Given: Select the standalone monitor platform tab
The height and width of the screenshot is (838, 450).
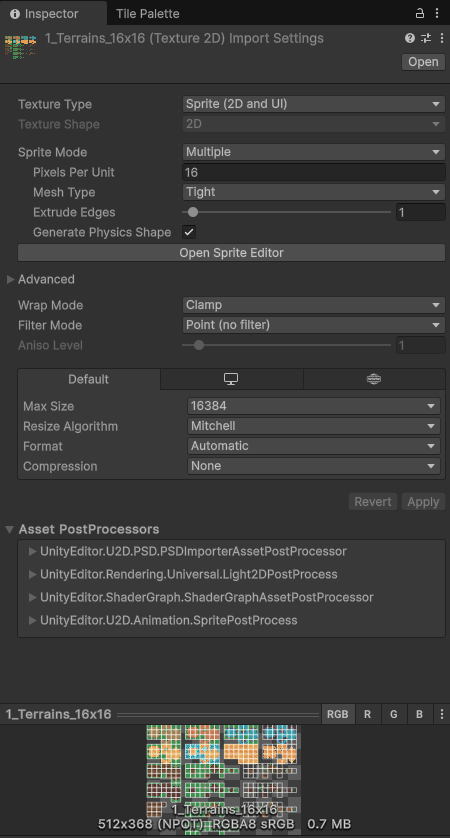Looking at the screenshot, I should pos(231,379).
